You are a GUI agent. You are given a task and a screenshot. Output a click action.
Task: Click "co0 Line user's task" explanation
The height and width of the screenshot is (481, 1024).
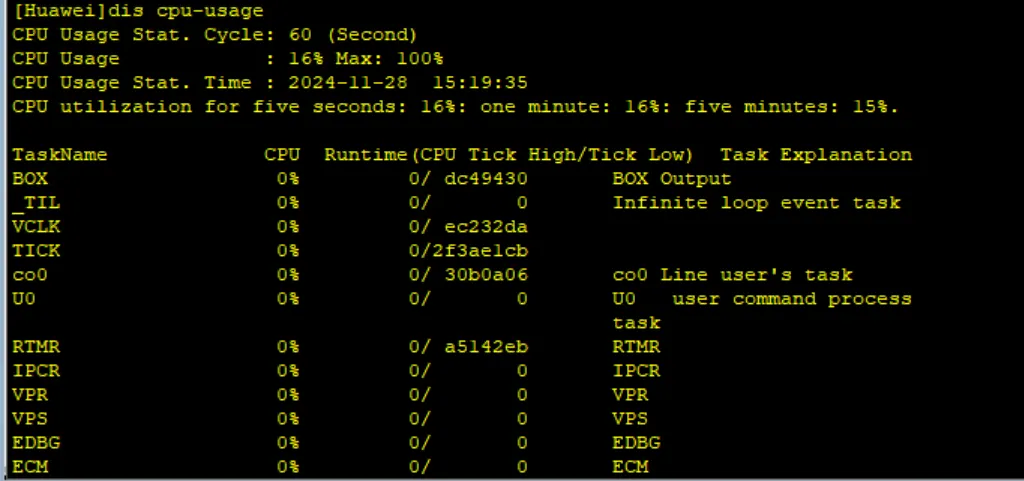[732, 275]
